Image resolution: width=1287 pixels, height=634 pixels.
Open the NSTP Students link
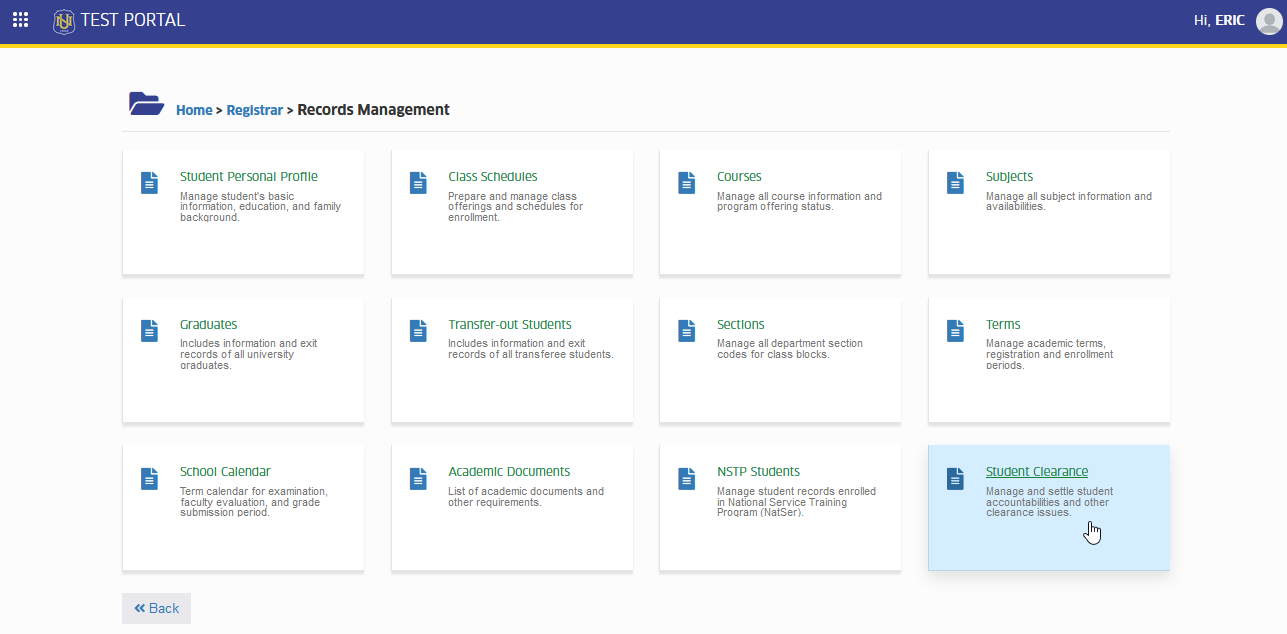click(x=758, y=472)
